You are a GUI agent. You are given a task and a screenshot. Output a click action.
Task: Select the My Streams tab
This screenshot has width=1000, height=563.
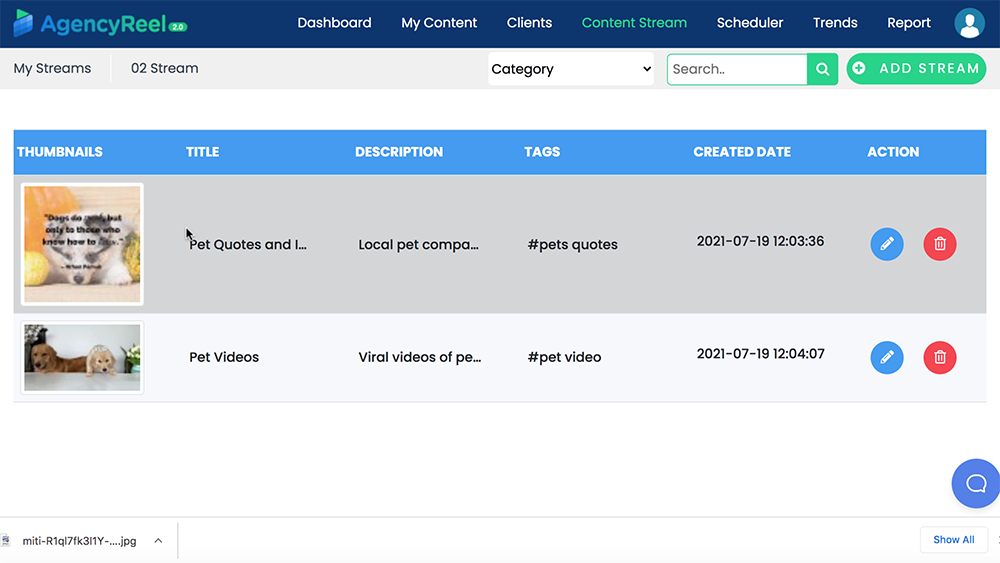[52, 69]
